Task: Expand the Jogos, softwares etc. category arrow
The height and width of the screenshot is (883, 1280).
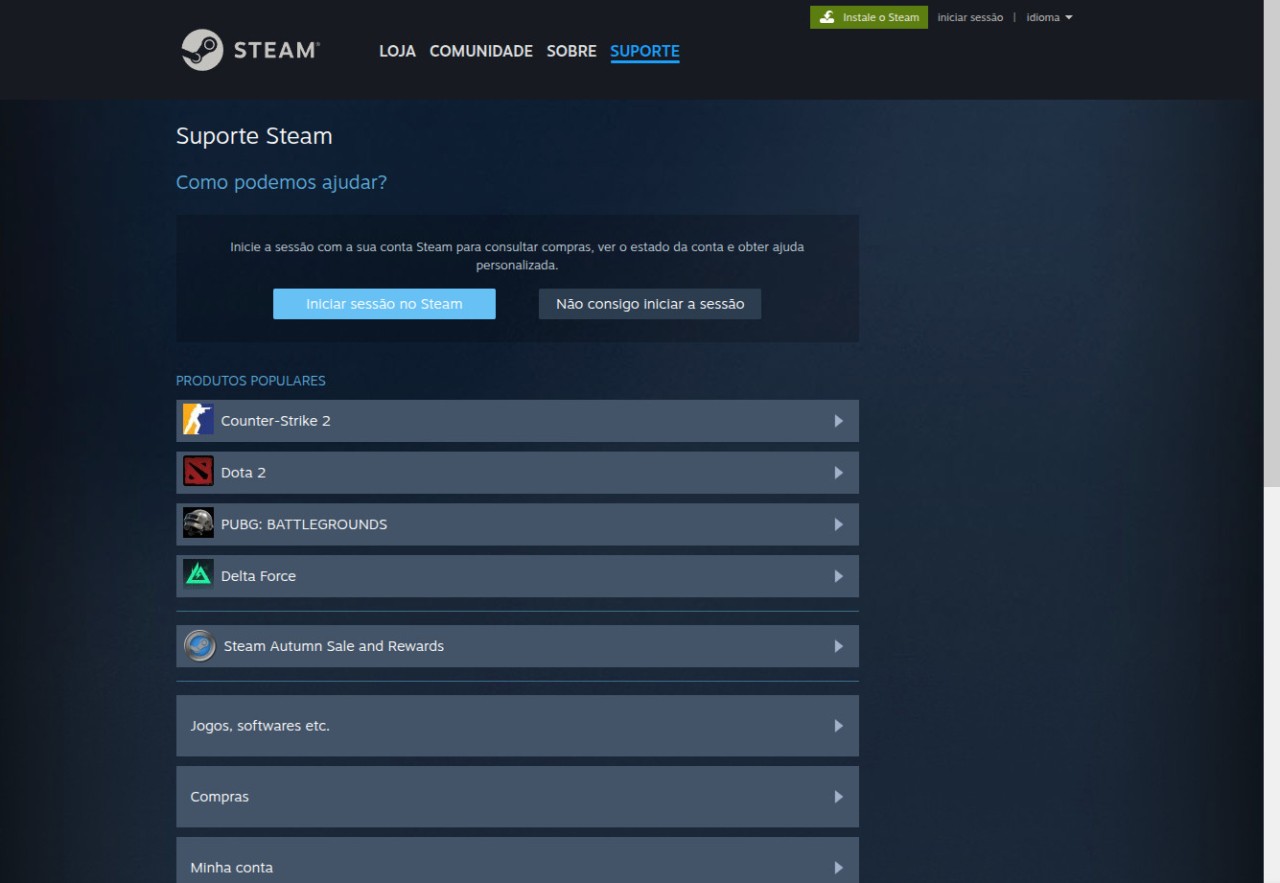Action: pyautogui.click(x=838, y=726)
